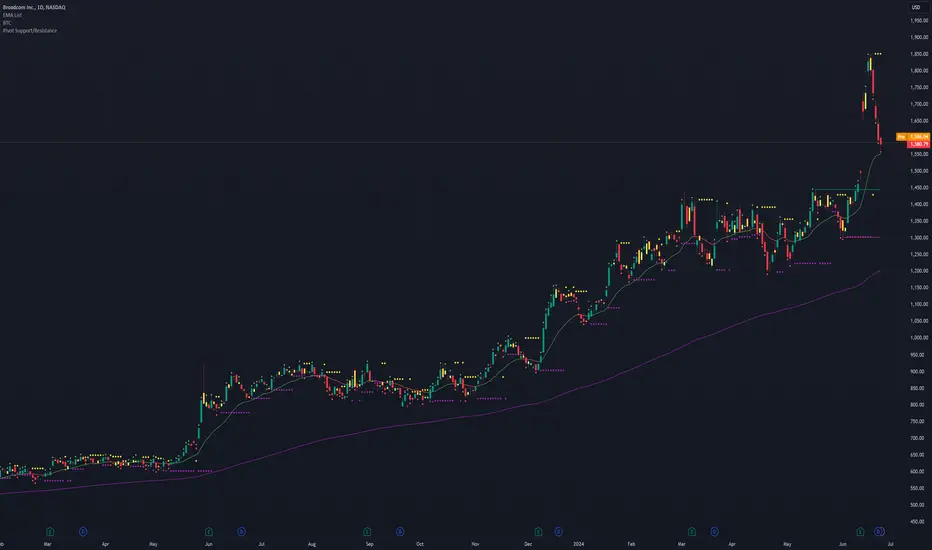The image size is (932, 550).
Task: Click the Broadcom Inc., 1D, NASDAQ symbol title
Action: click(34, 7)
